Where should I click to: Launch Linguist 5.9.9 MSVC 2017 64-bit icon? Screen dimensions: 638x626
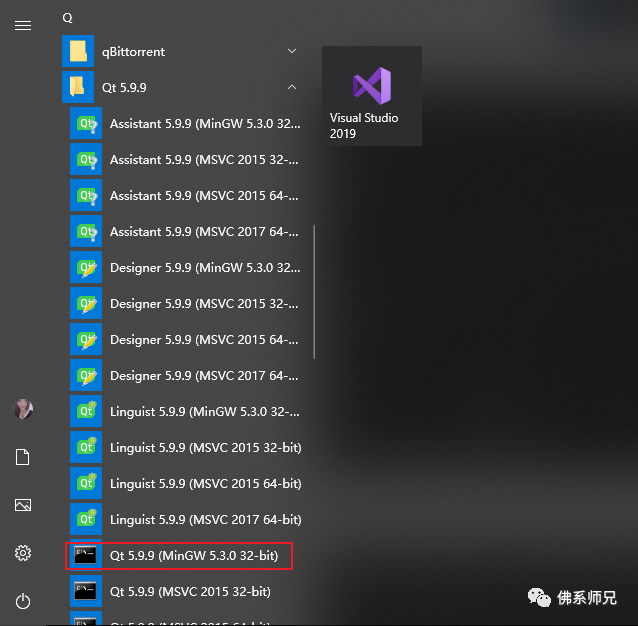tap(86, 519)
